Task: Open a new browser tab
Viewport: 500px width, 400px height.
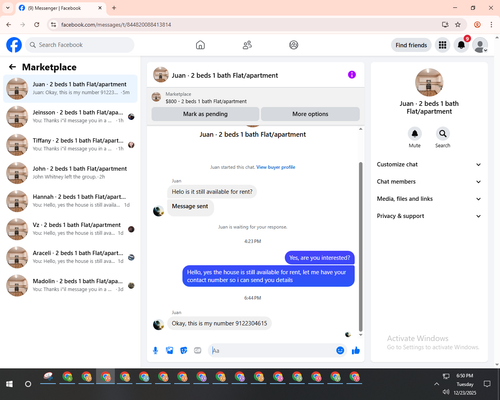Action: click(x=114, y=8)
